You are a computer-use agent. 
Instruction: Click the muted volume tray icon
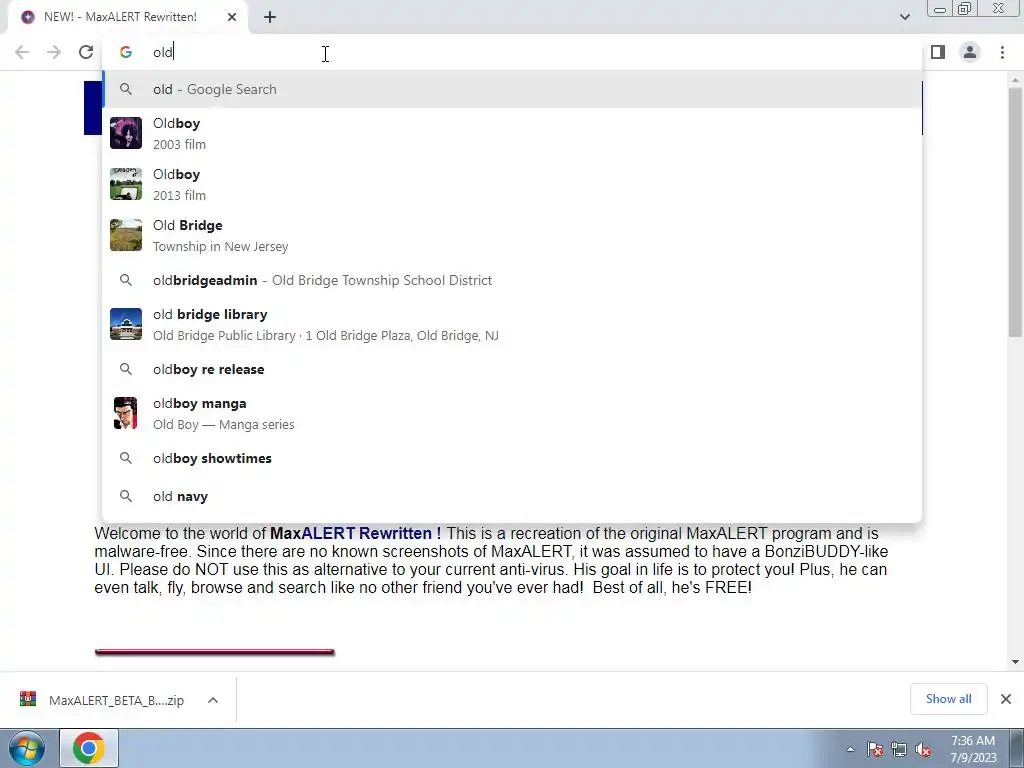923,750
